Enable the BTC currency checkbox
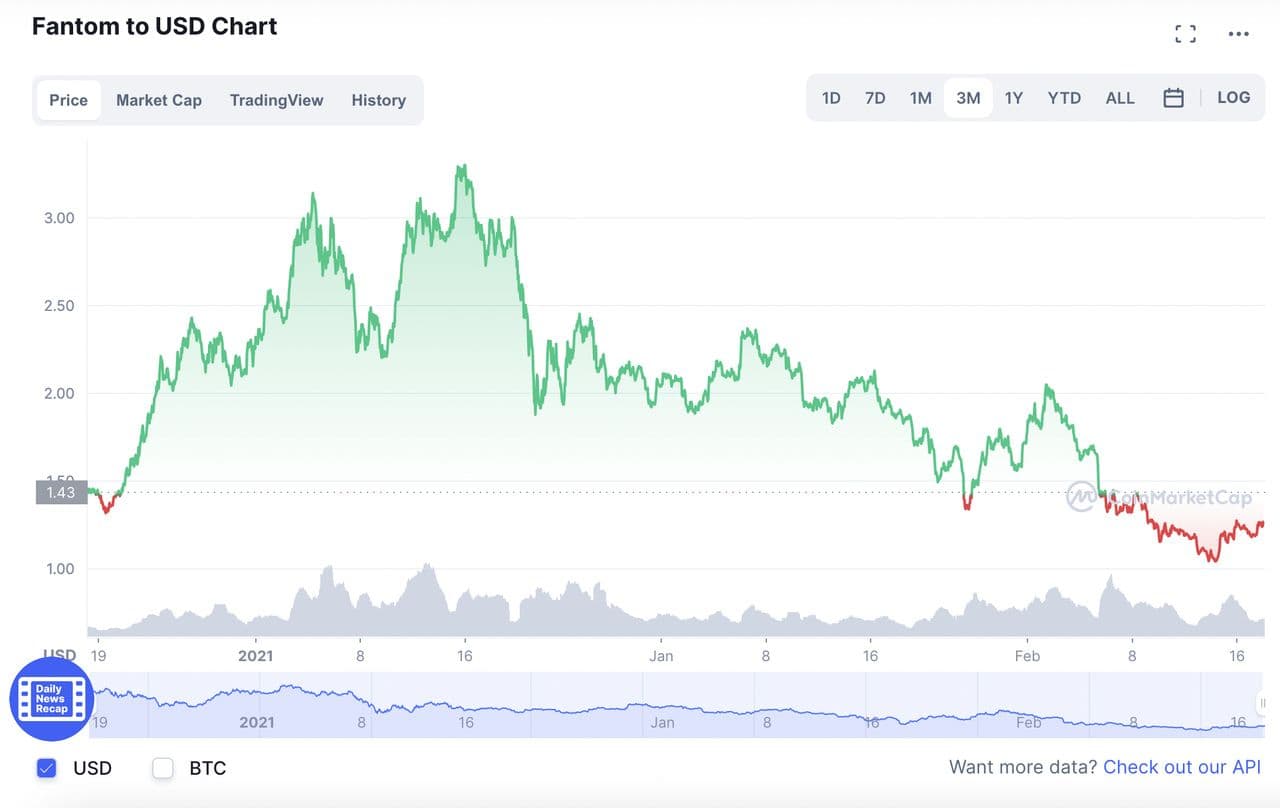This screenshot has width=1280, height=808. (163, 768)
